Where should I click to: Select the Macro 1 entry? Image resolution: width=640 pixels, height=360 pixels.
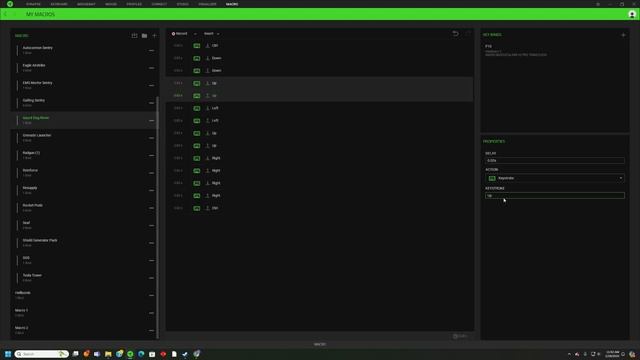click(x=84, y=313)
